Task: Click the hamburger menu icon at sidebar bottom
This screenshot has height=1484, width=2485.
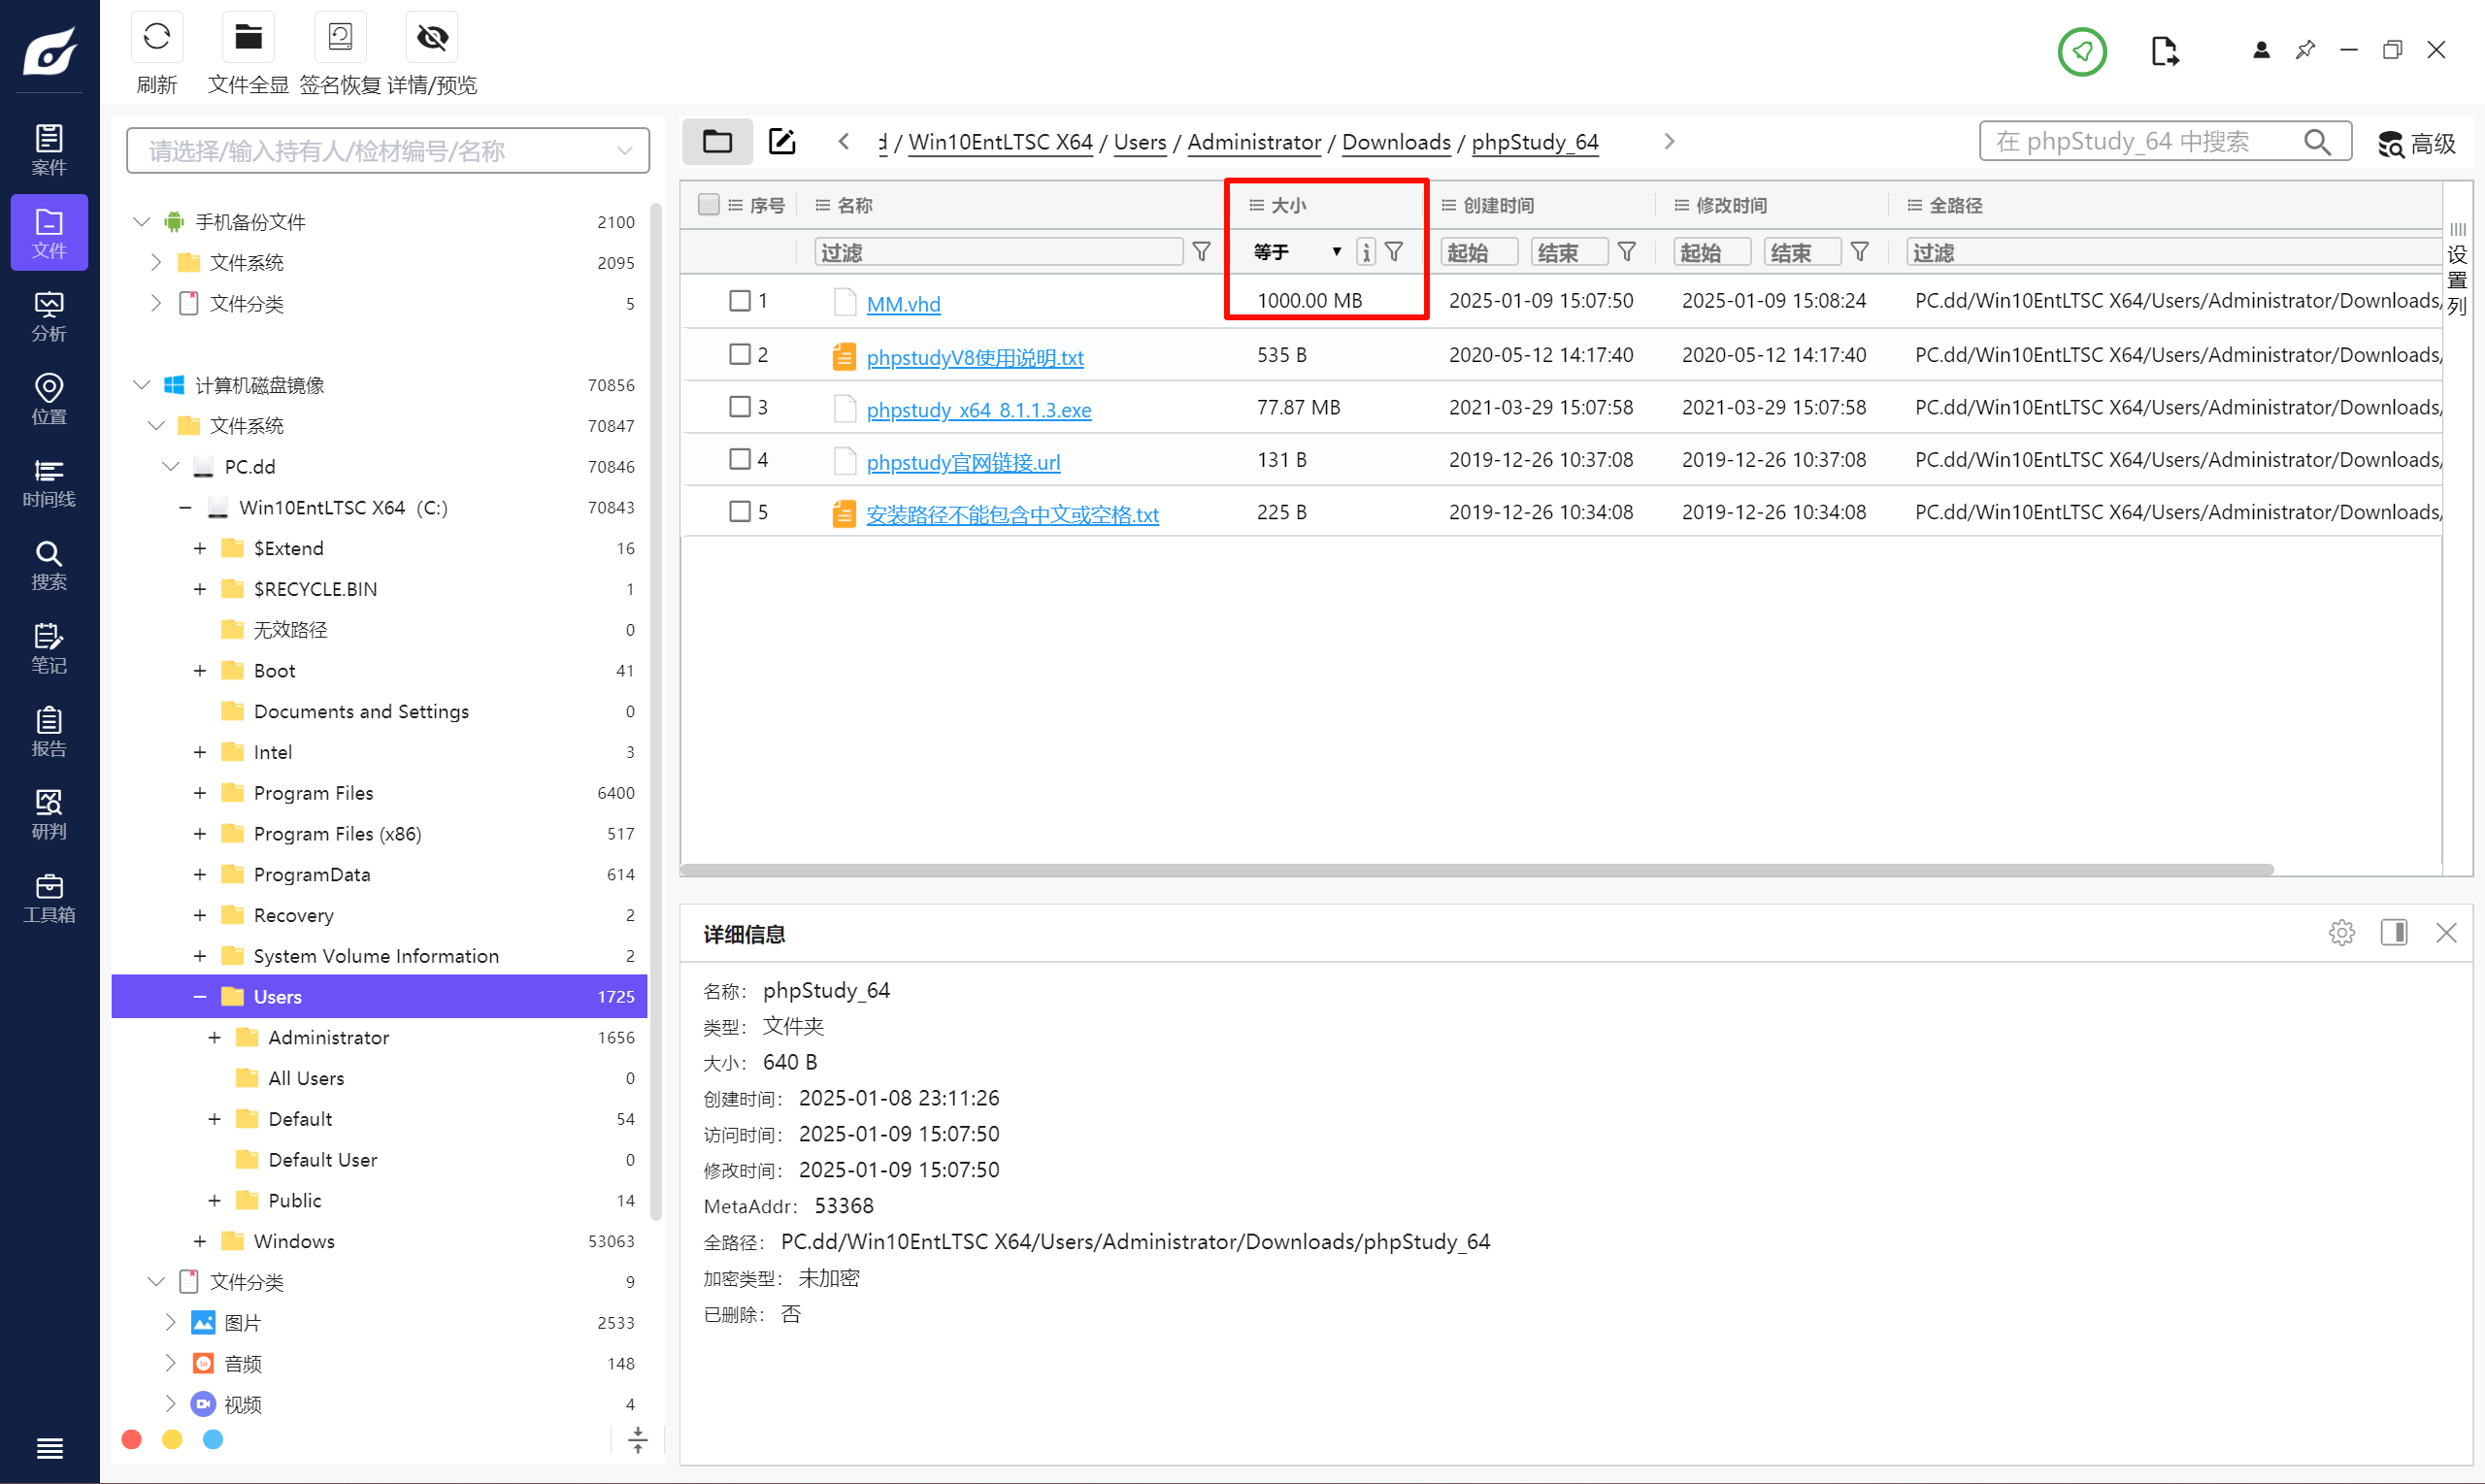Action: [49, 1447]
